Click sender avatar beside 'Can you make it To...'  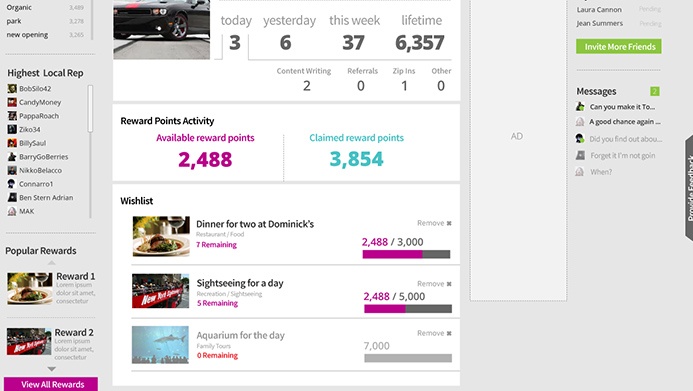[x=580, y=106]
